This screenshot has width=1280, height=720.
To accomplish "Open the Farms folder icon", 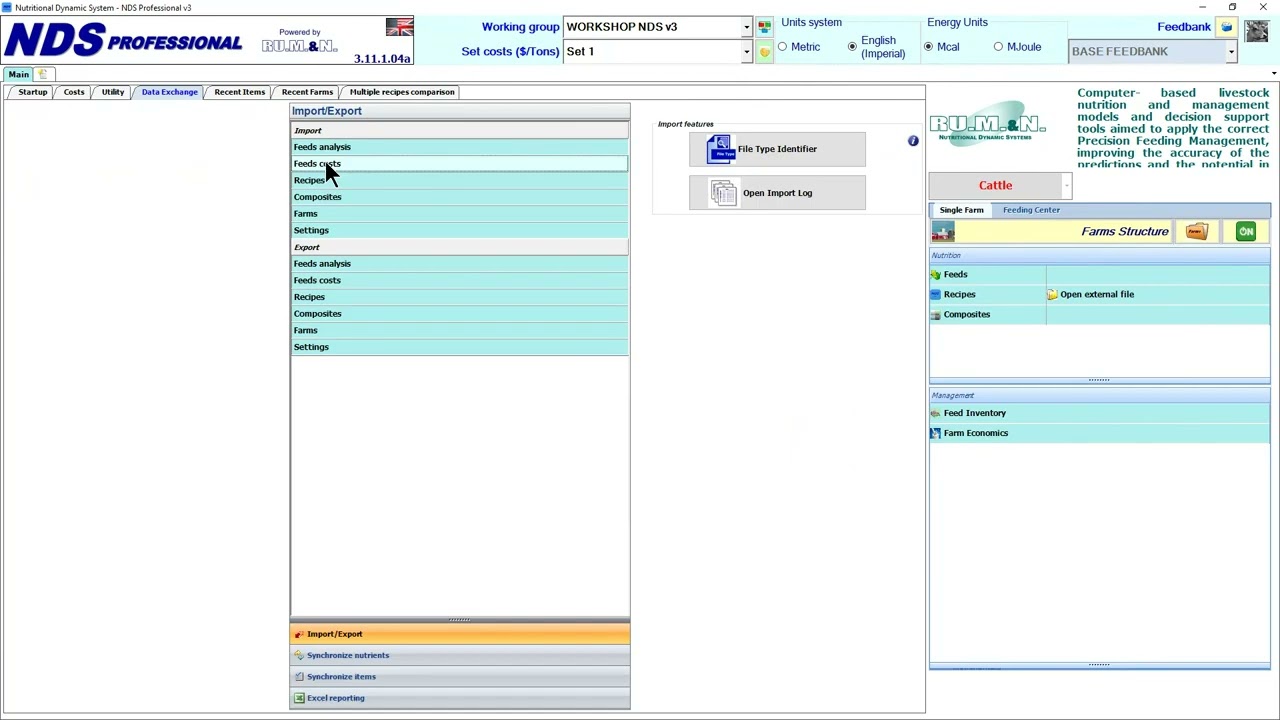I will pos(1197,232).
